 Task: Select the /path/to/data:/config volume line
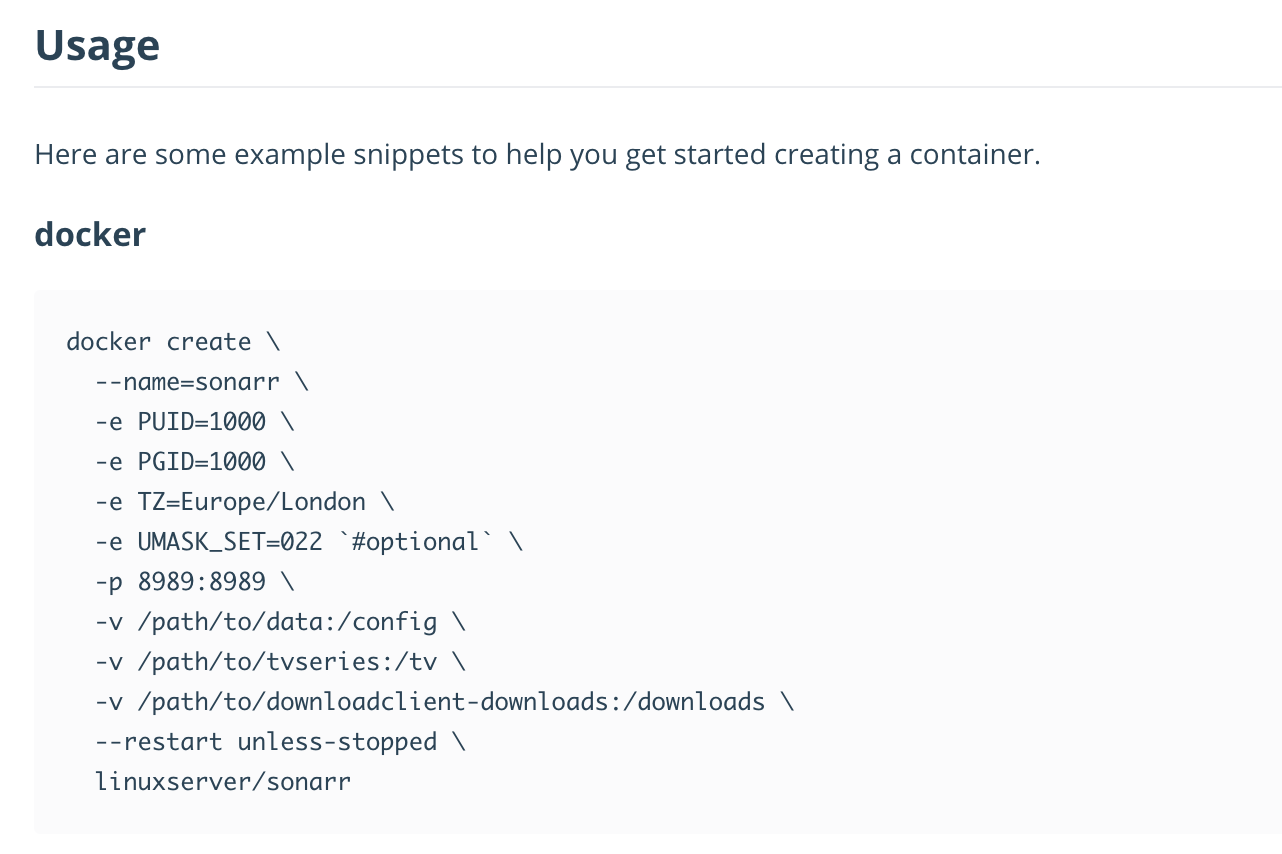265,621
